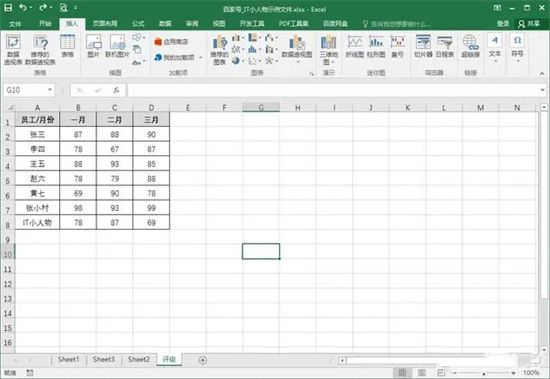Switch to the Page Layout (页面布局) tab
The height and width of the screenshot is (379, 550).
click(105, 24)
